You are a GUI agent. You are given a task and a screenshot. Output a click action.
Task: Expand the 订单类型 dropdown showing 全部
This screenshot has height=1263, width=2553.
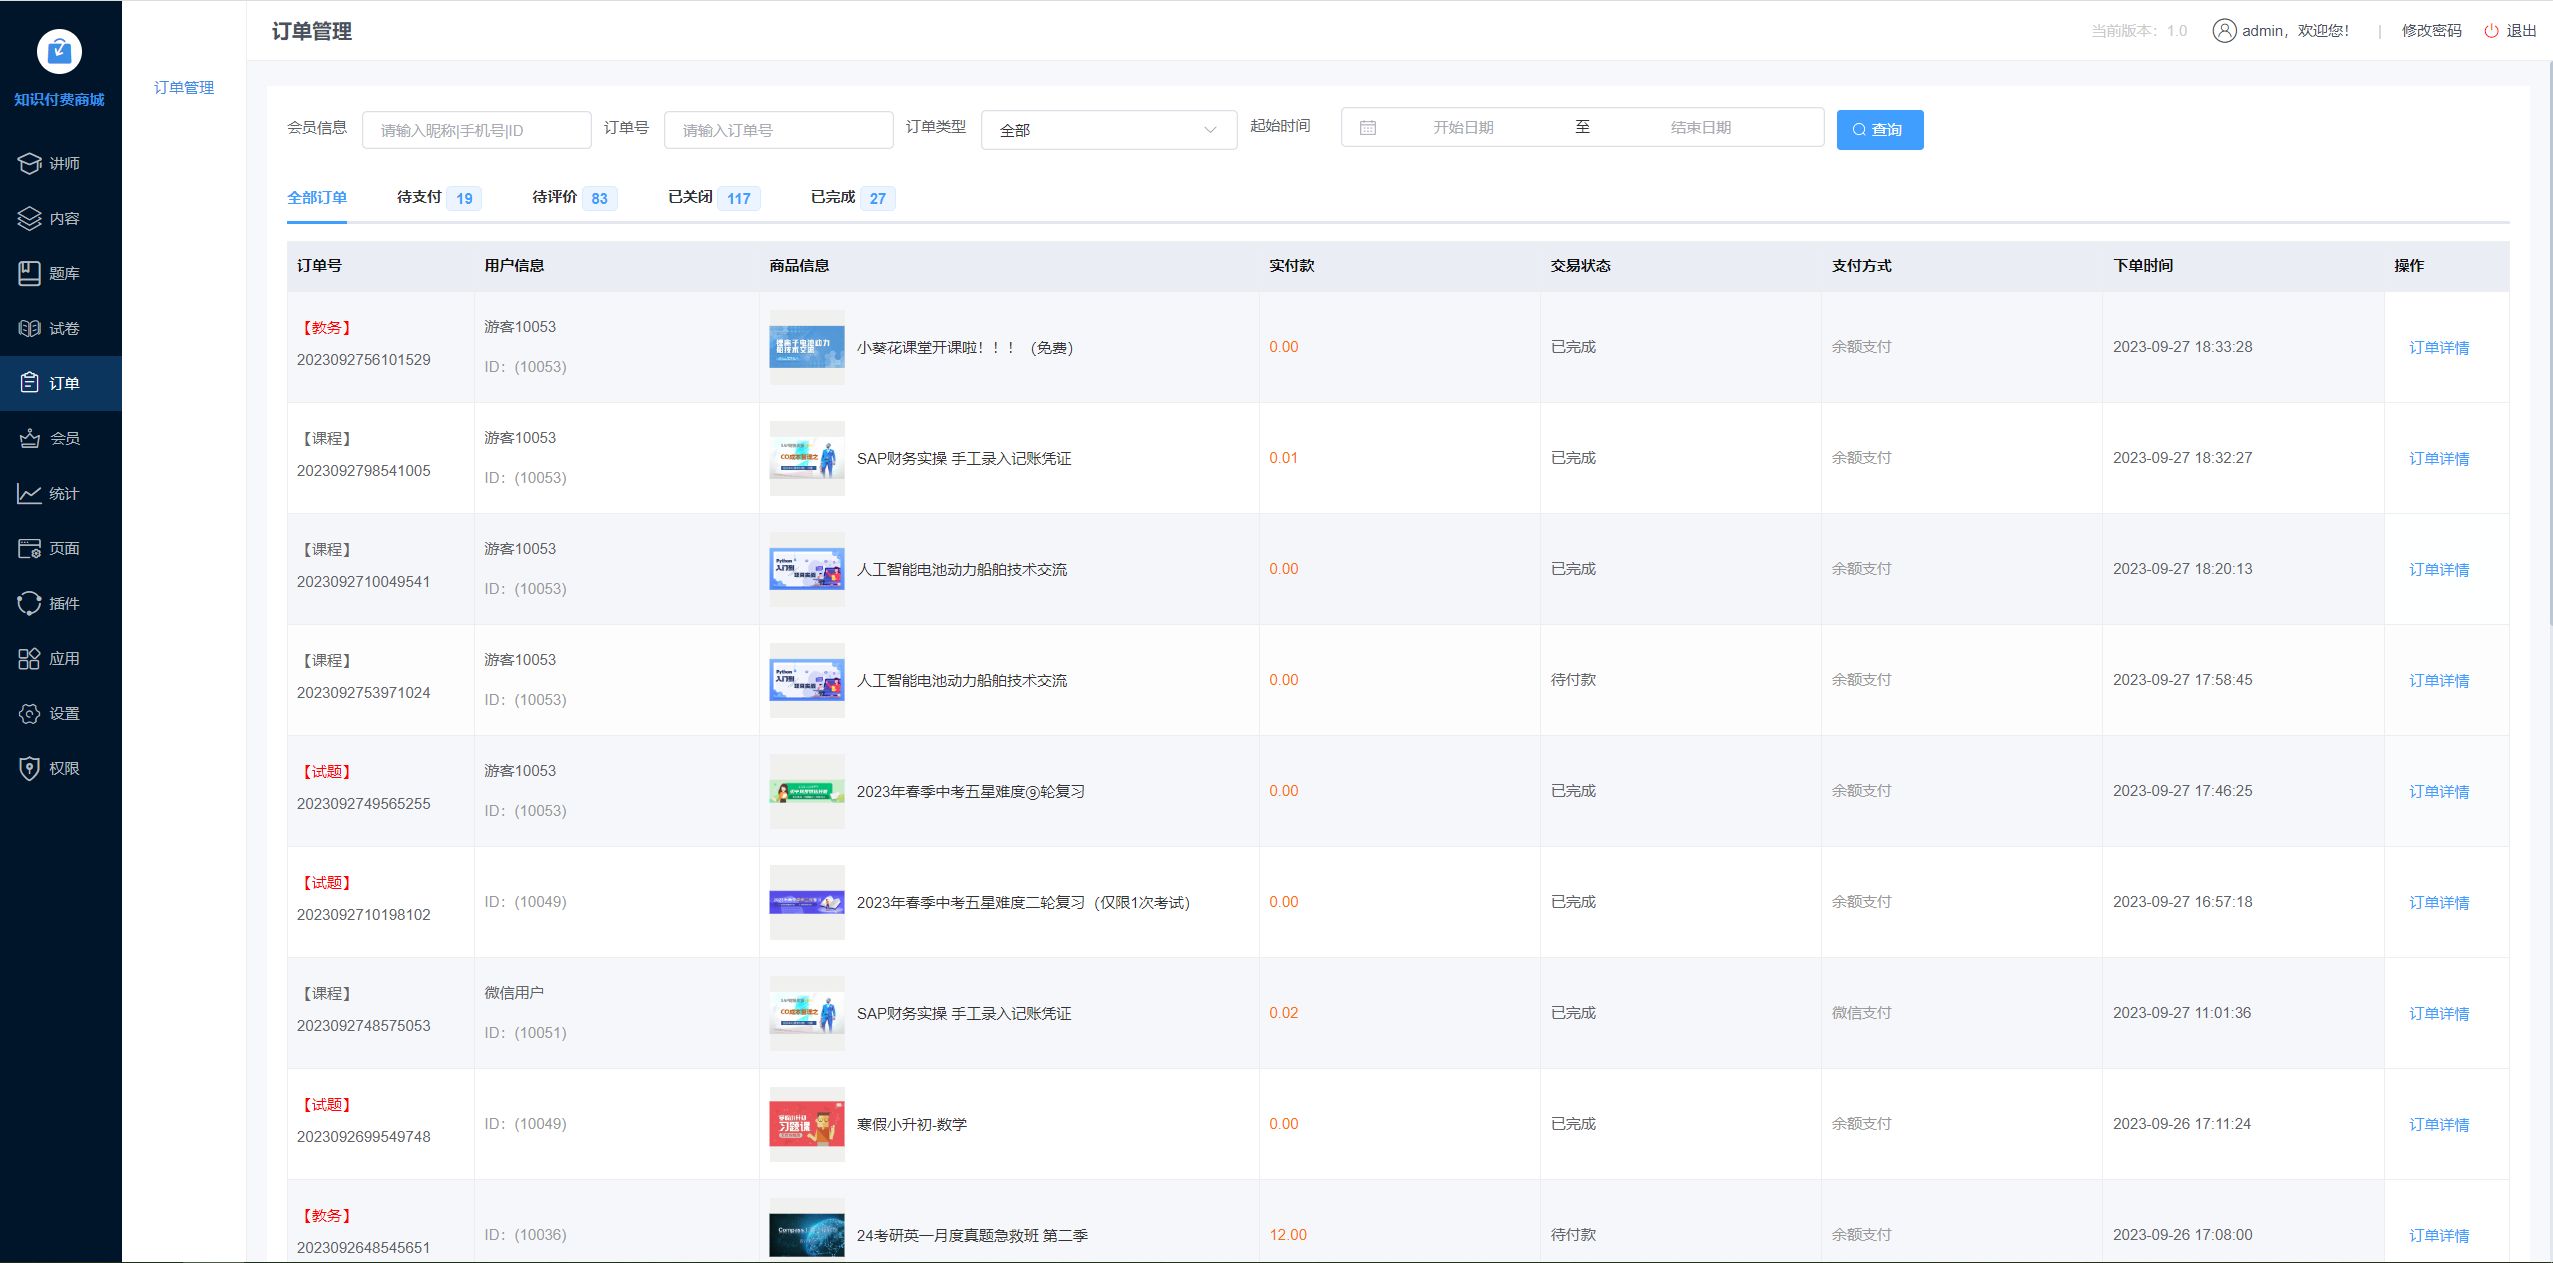tap(1108, 130)
